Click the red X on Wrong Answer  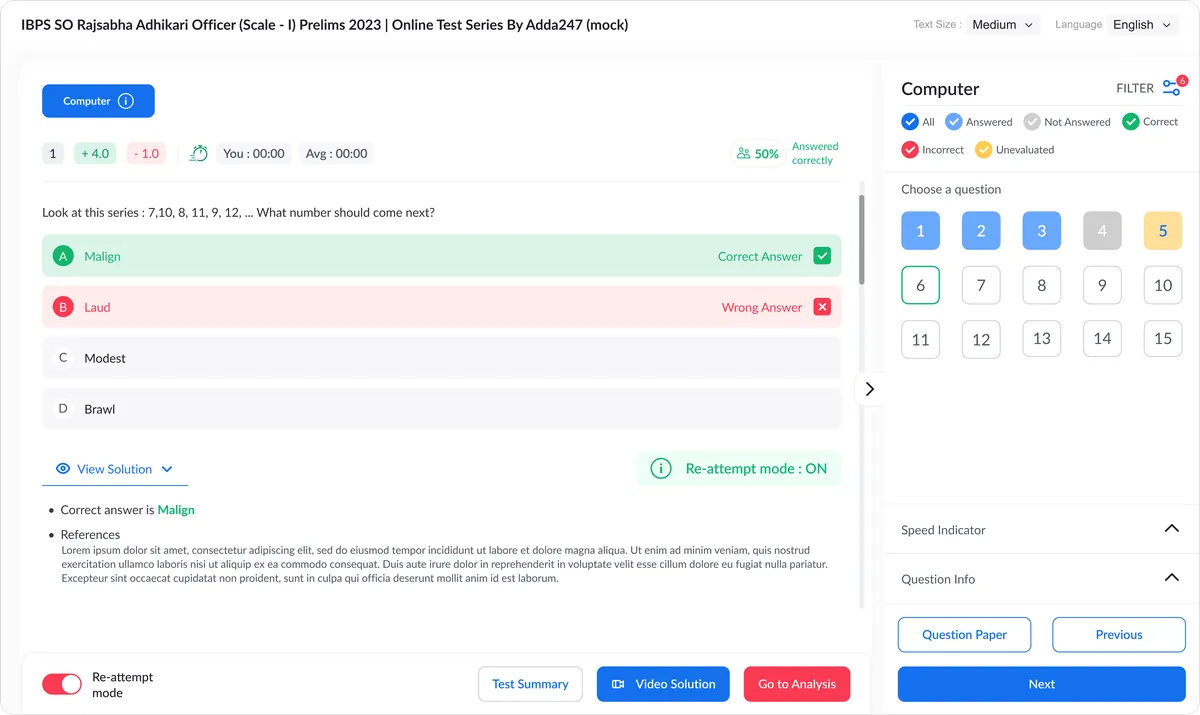coord(822,307)
